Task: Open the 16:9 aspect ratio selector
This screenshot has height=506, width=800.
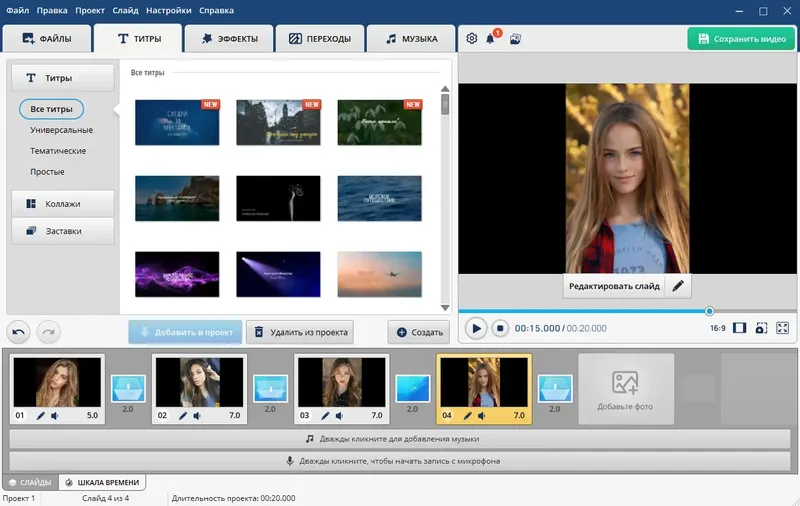Action: coord(717,328)
